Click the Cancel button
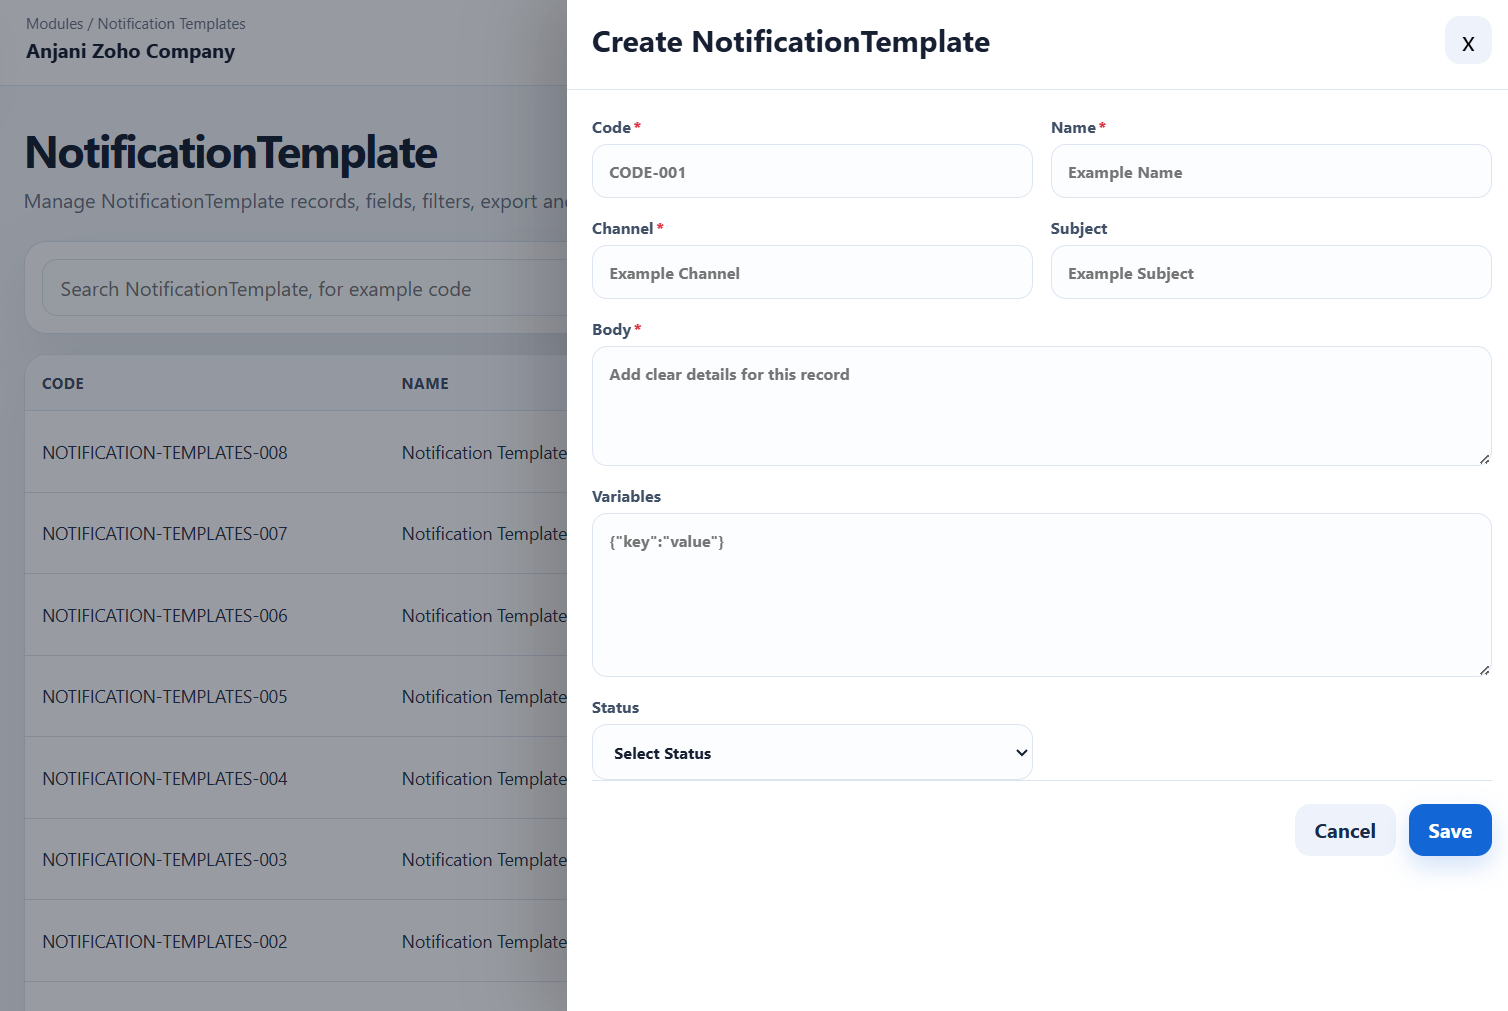This screenshot has width=1508, height=1011. click(1345, 830)
